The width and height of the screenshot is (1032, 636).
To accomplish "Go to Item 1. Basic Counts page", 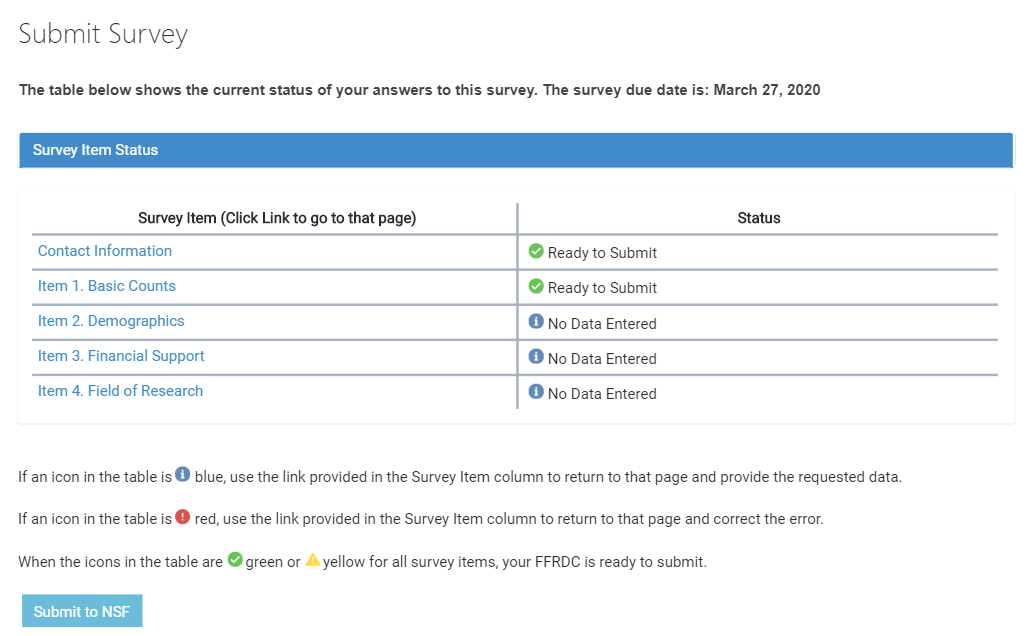I will click(x=107, y=286).
